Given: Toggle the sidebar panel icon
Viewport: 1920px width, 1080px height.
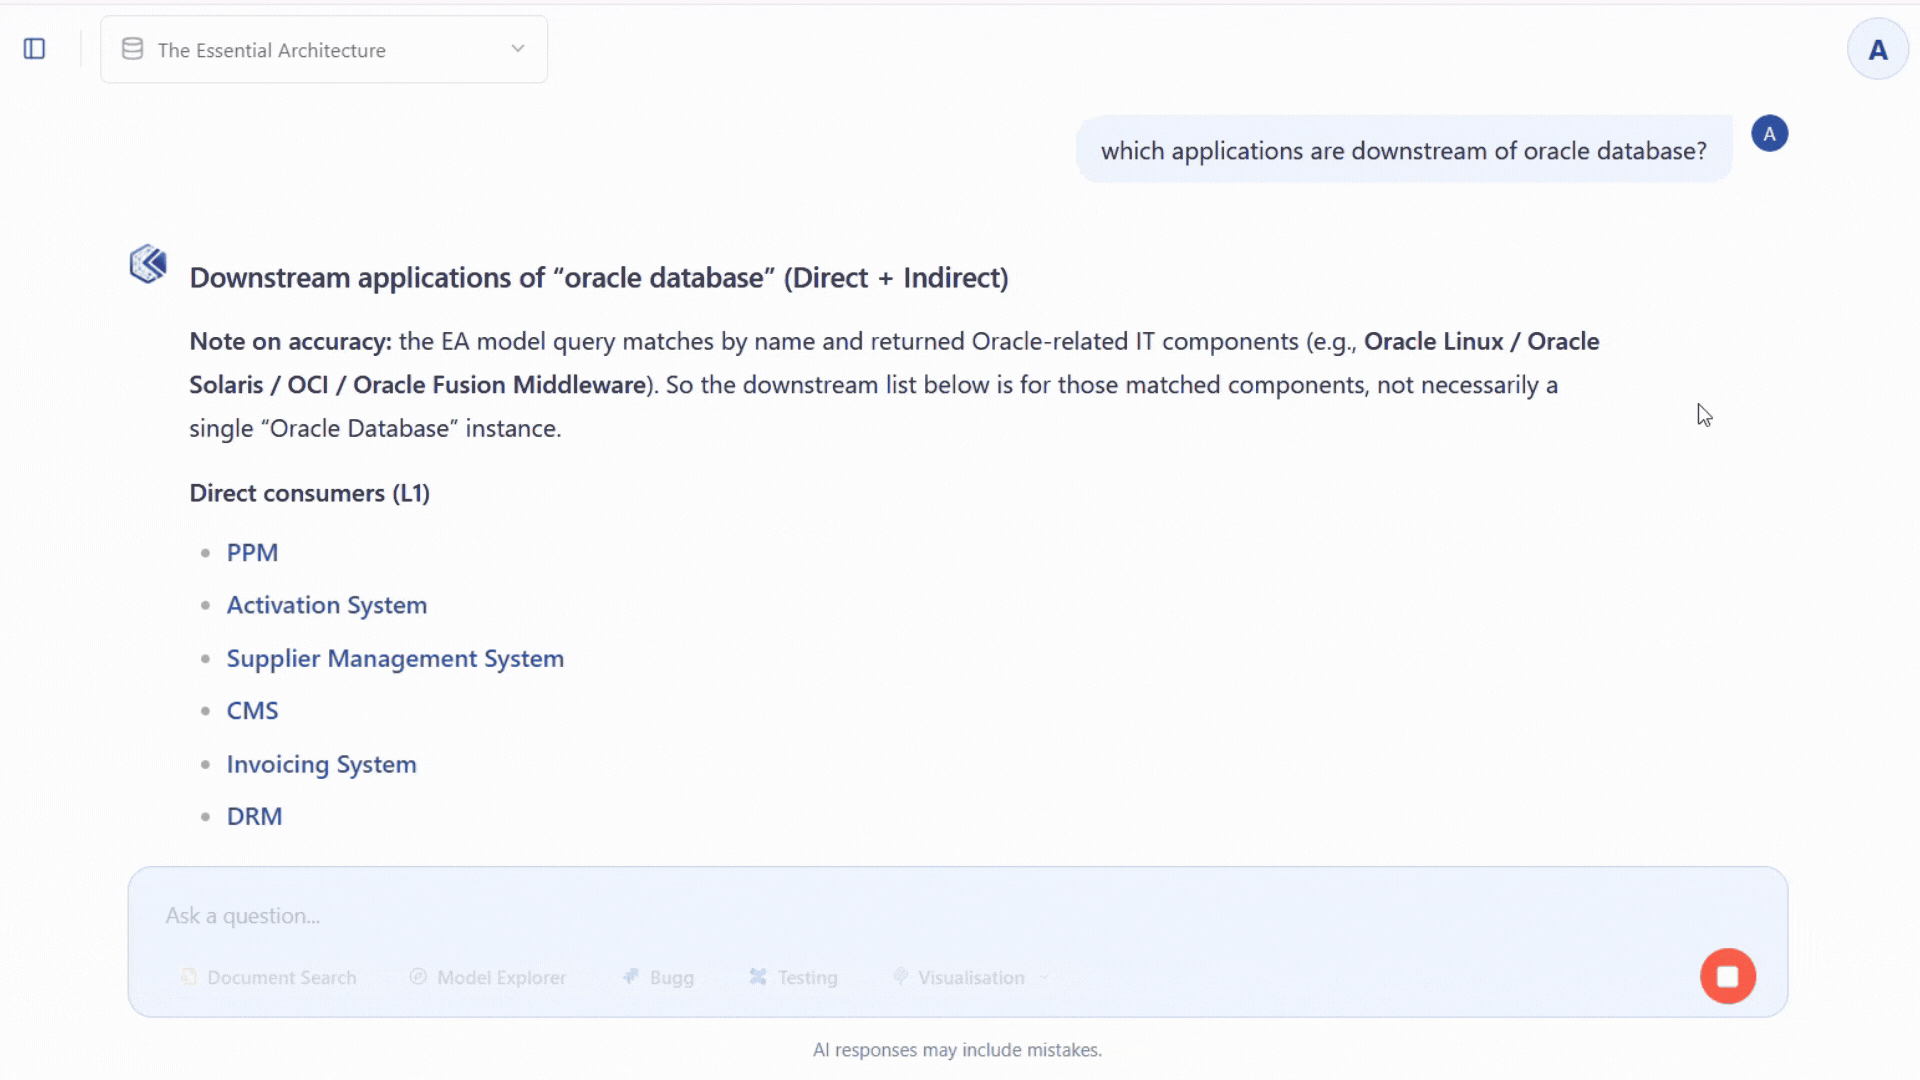Looking at the screenshot, I should 34,49.
